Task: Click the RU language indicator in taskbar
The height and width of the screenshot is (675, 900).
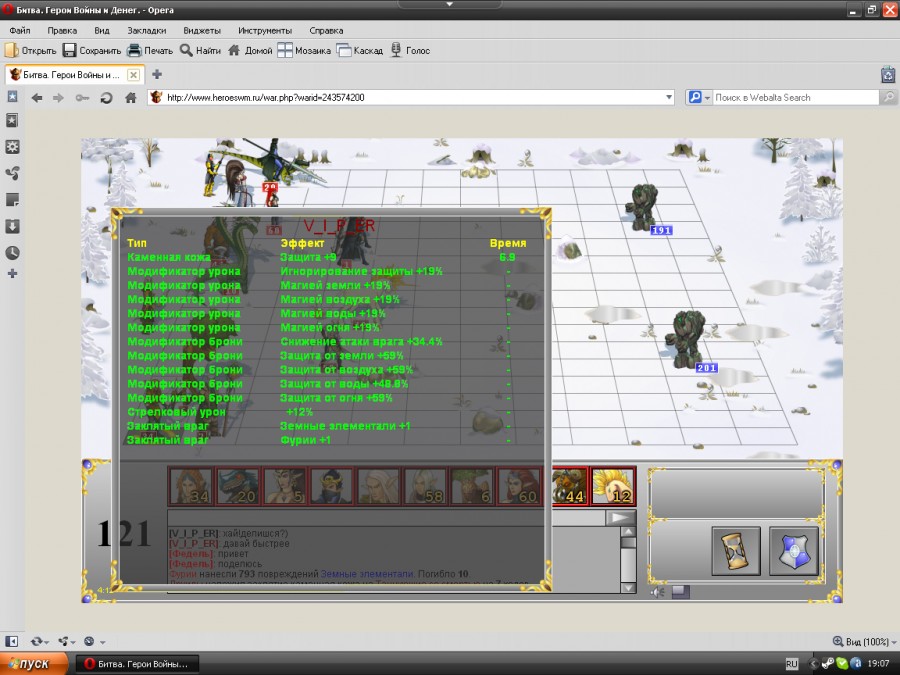Action: [x=792, y=664]
